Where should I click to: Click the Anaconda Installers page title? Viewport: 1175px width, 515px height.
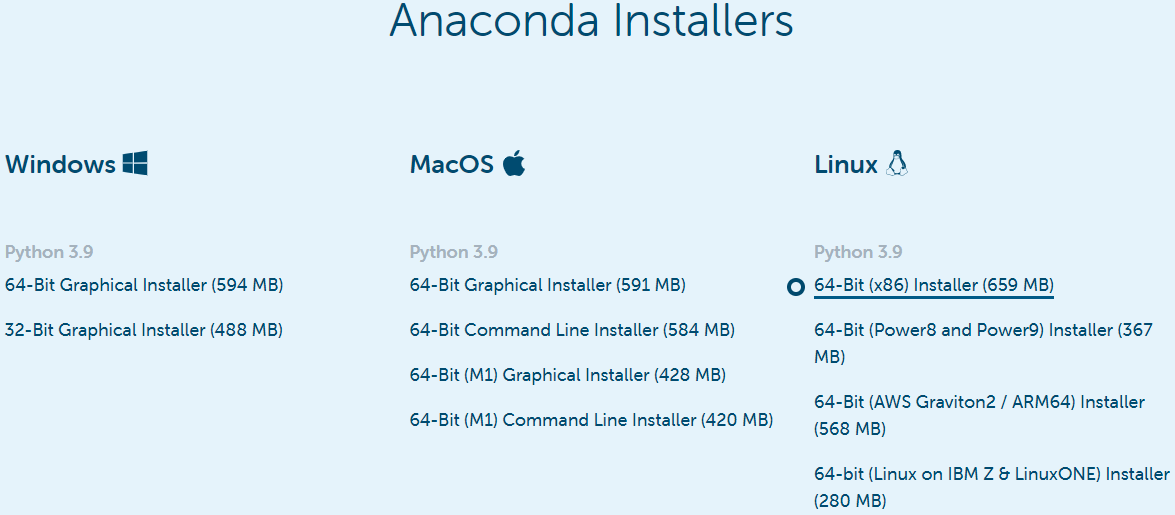tap(591, 22)
